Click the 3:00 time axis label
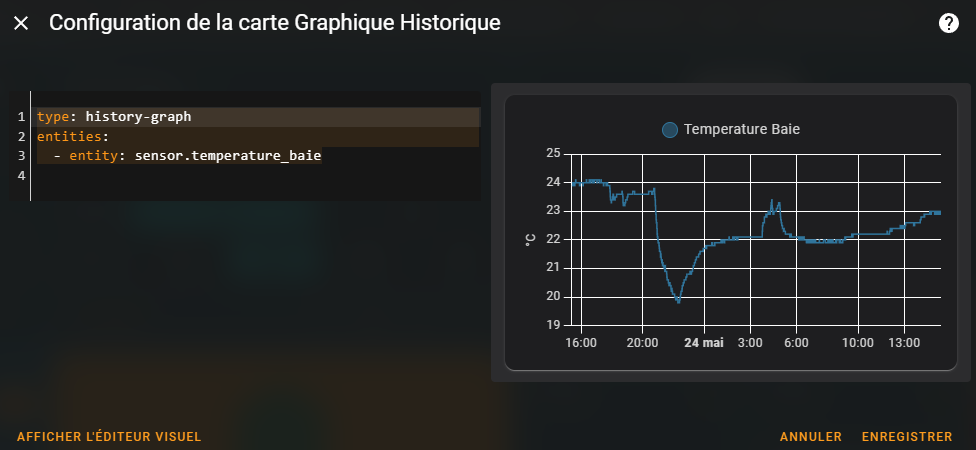Screen dimensions: 976x450 tap(750, 343)
